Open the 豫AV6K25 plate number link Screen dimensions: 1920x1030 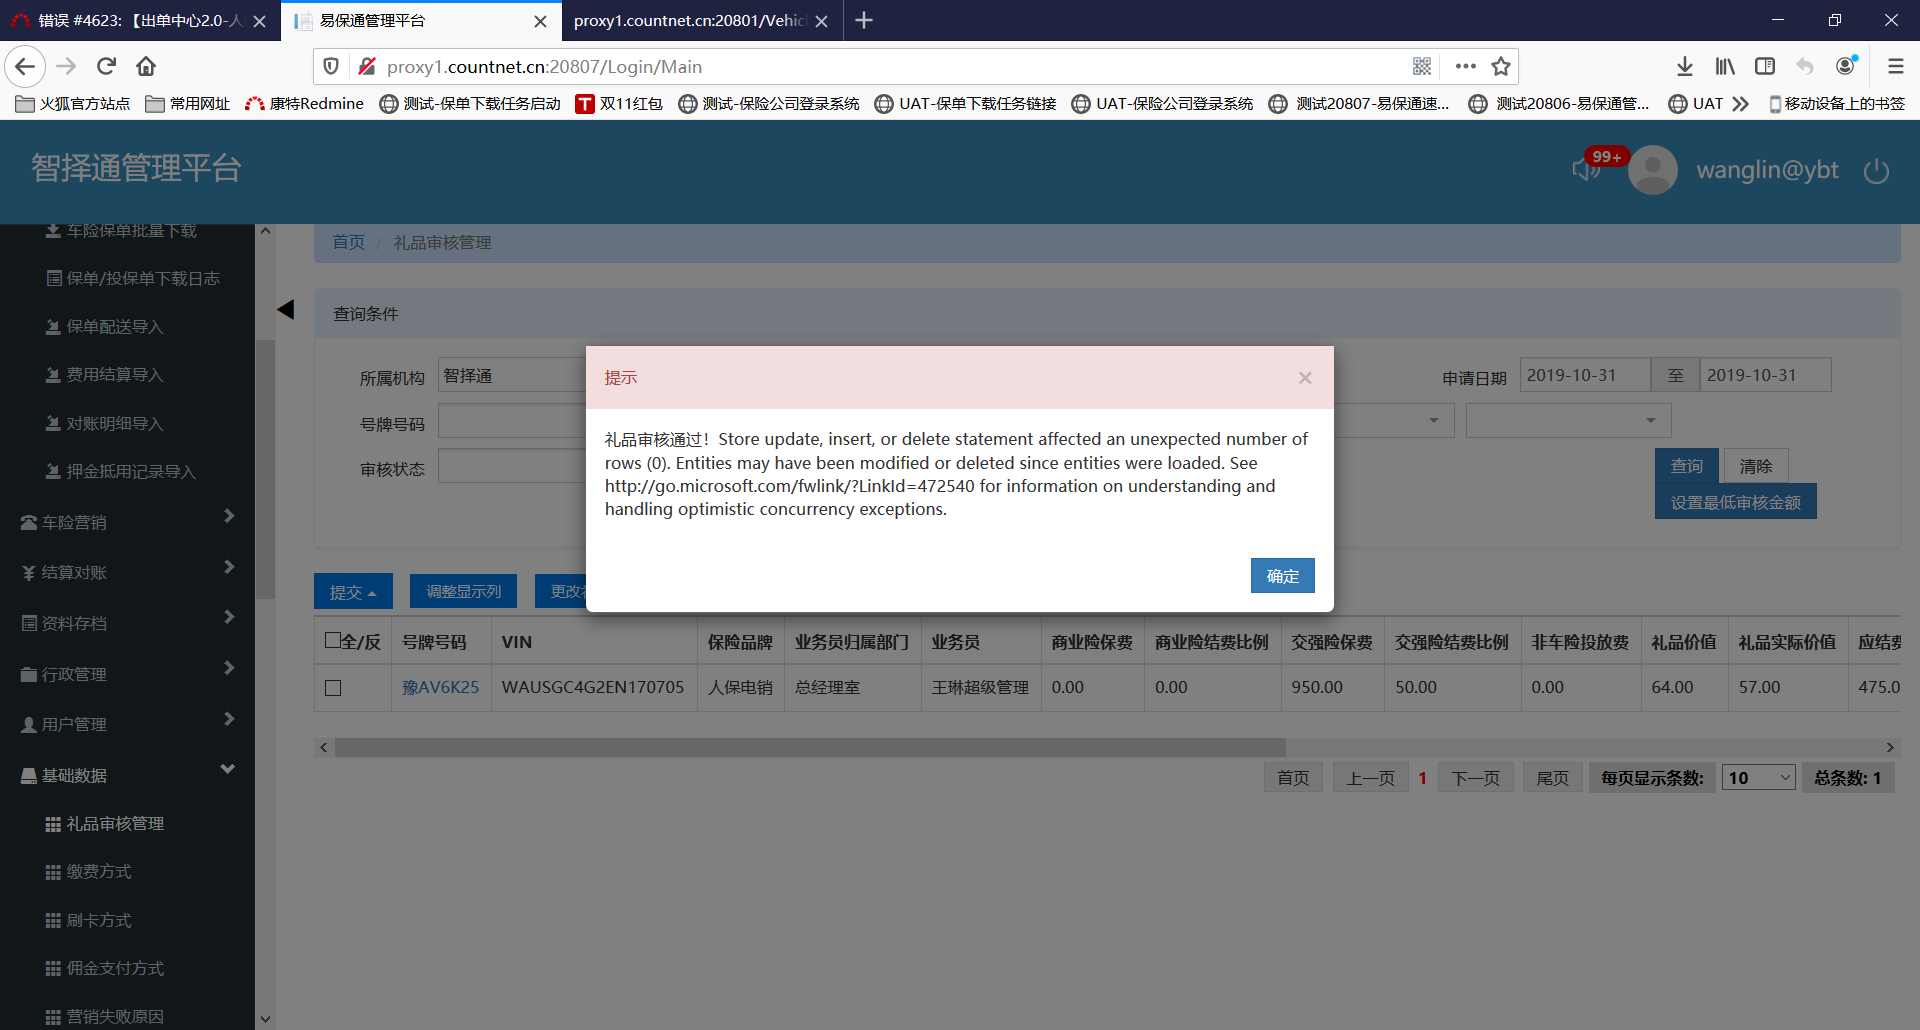coord(441,688)
